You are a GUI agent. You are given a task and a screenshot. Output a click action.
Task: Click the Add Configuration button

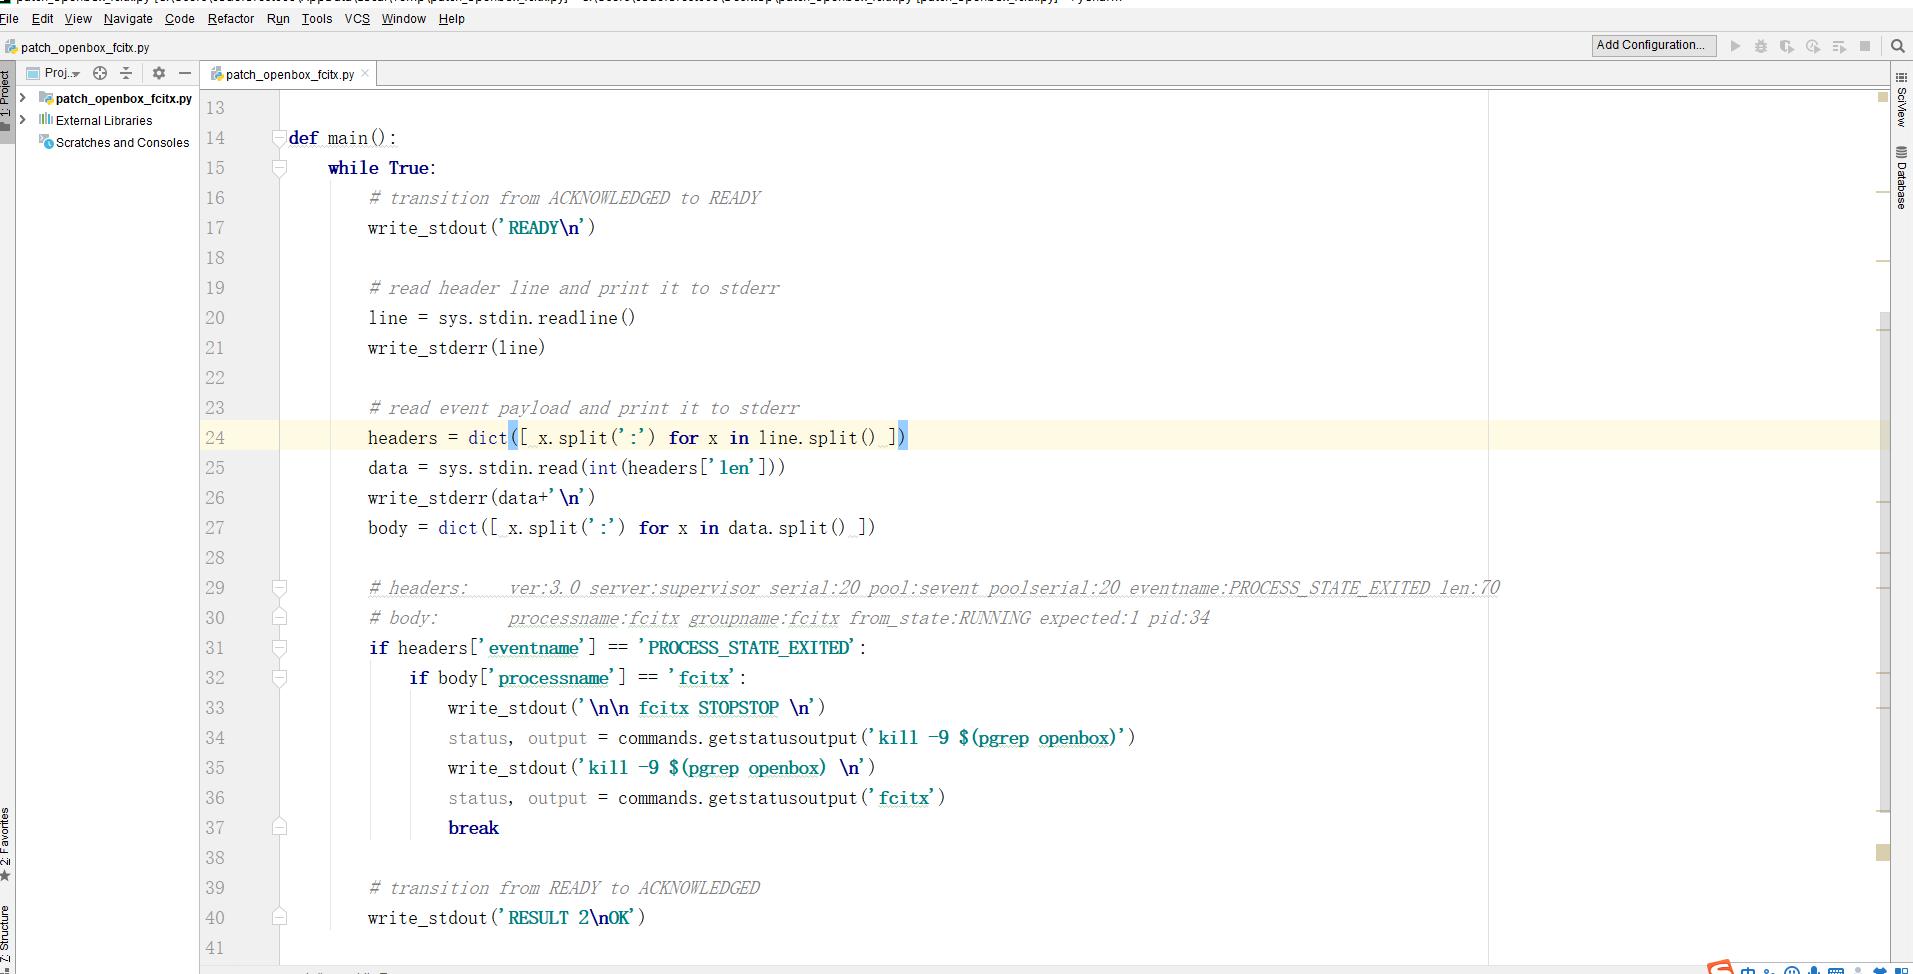1653,45
